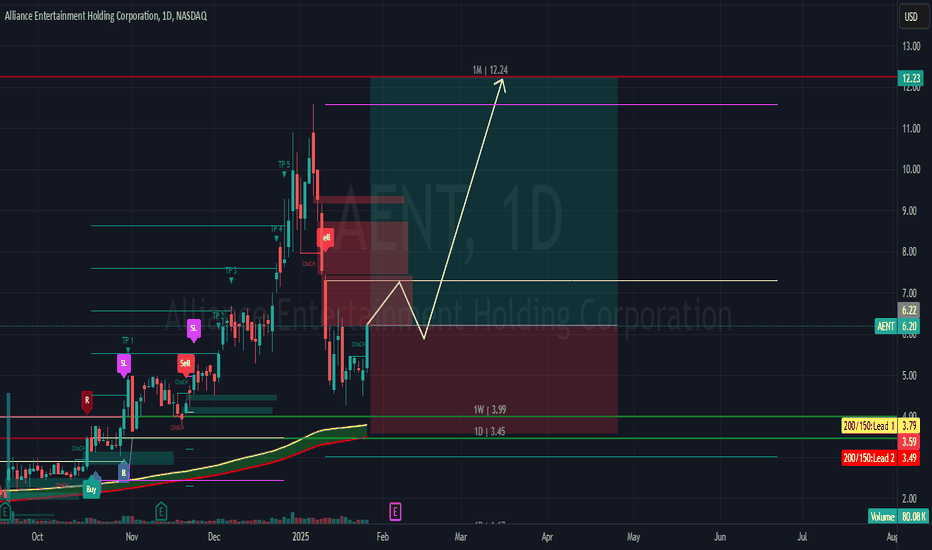This screenshot has width=932, height=550.
Task: Select the TP 1 target label
Action: [x=128, y=341]
